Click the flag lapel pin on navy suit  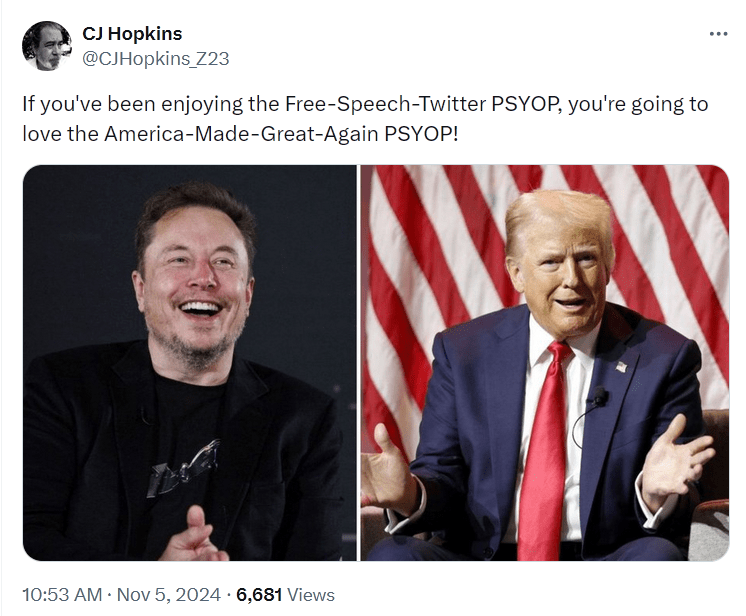pyautogui.click(x=621, y=366)
